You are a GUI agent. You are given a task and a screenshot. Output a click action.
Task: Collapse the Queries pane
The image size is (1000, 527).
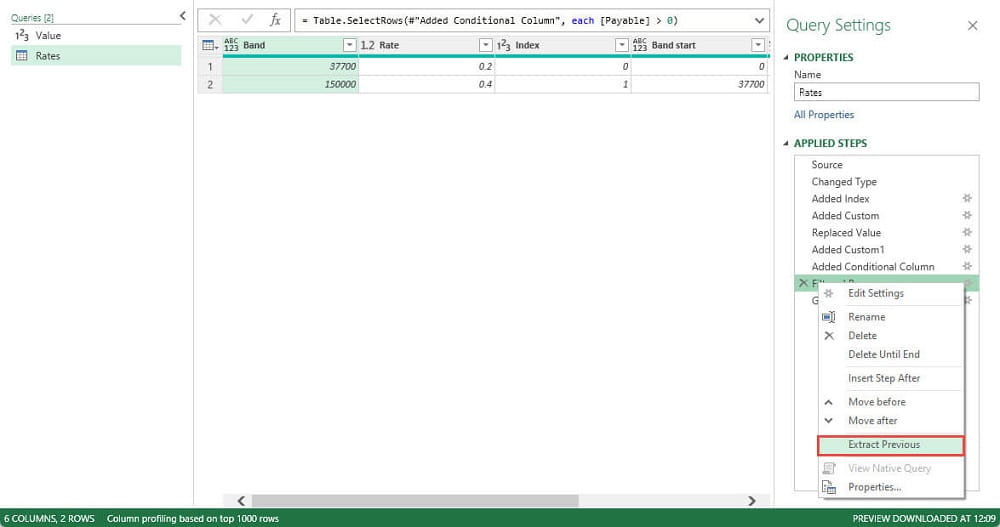click(181, 16)
